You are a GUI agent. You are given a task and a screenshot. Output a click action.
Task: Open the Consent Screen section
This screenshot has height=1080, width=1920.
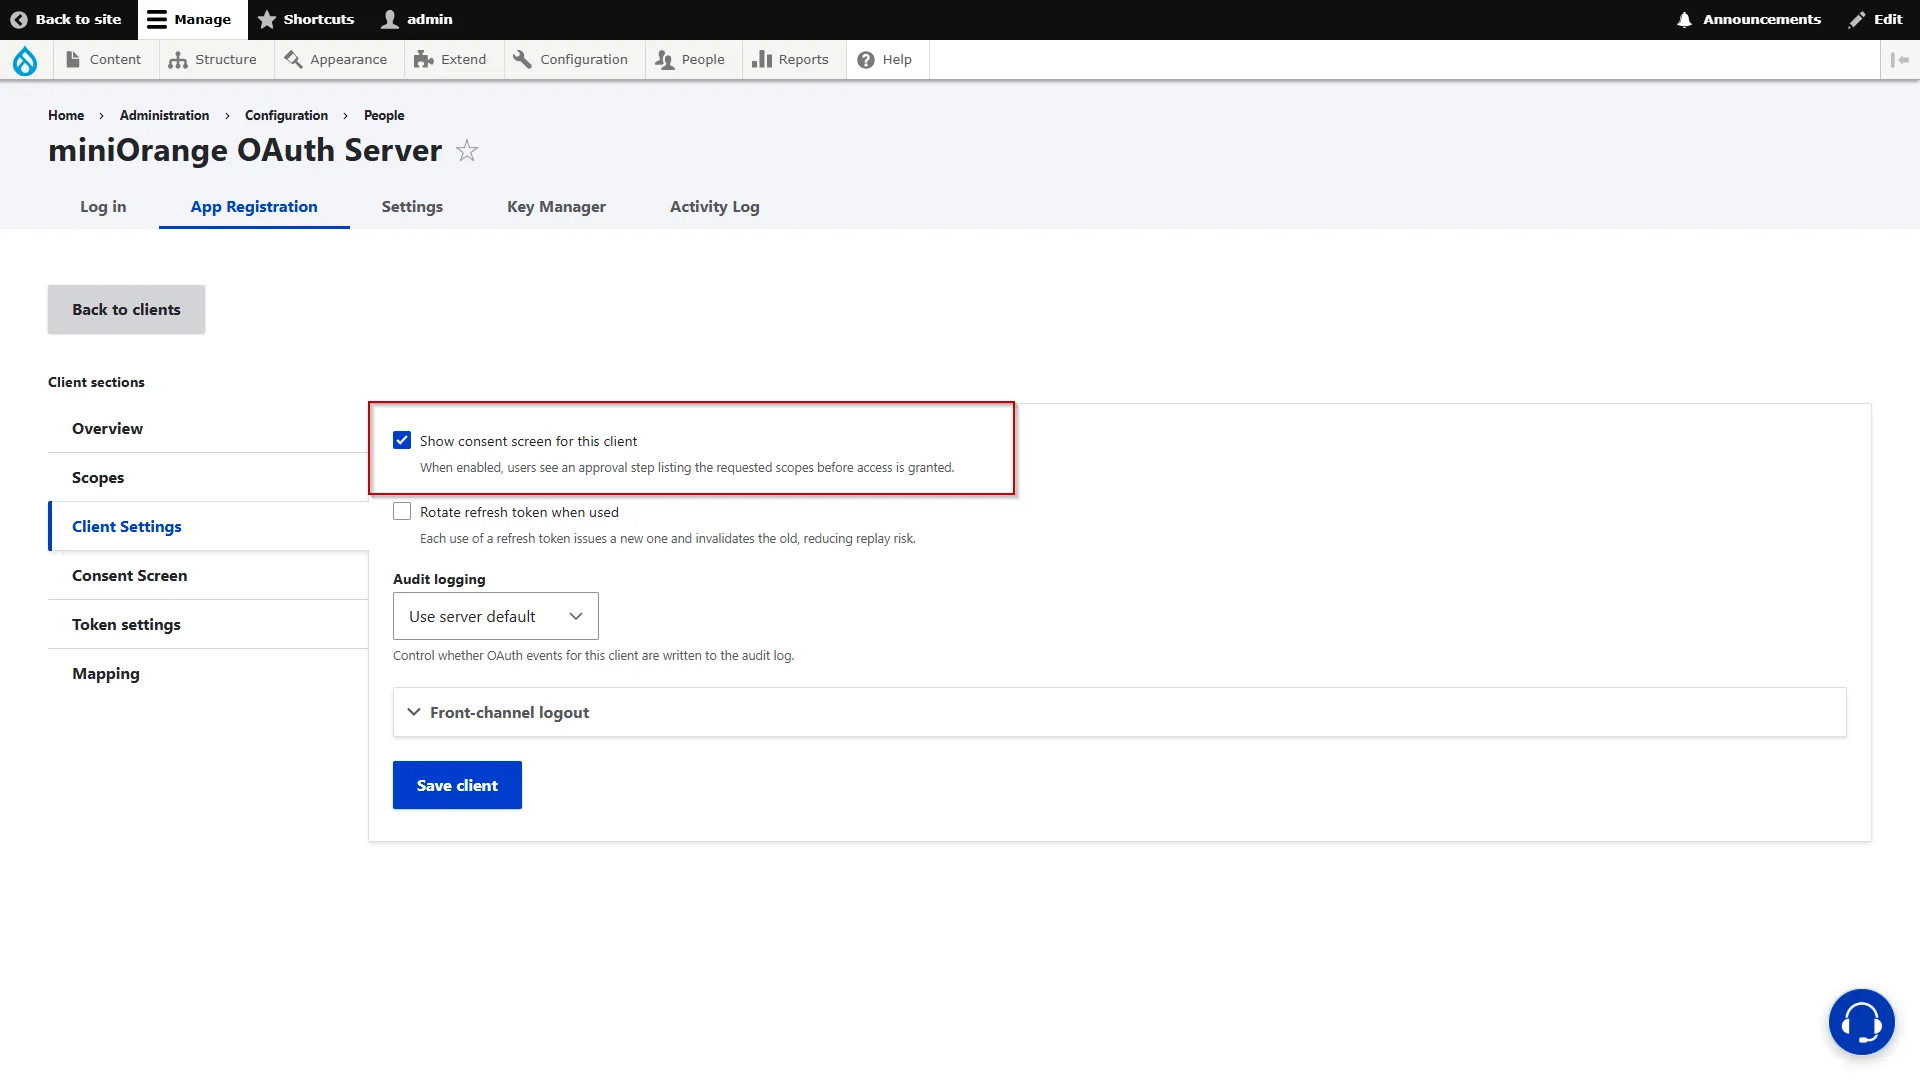pyautogui.click(x=208, y=575)
